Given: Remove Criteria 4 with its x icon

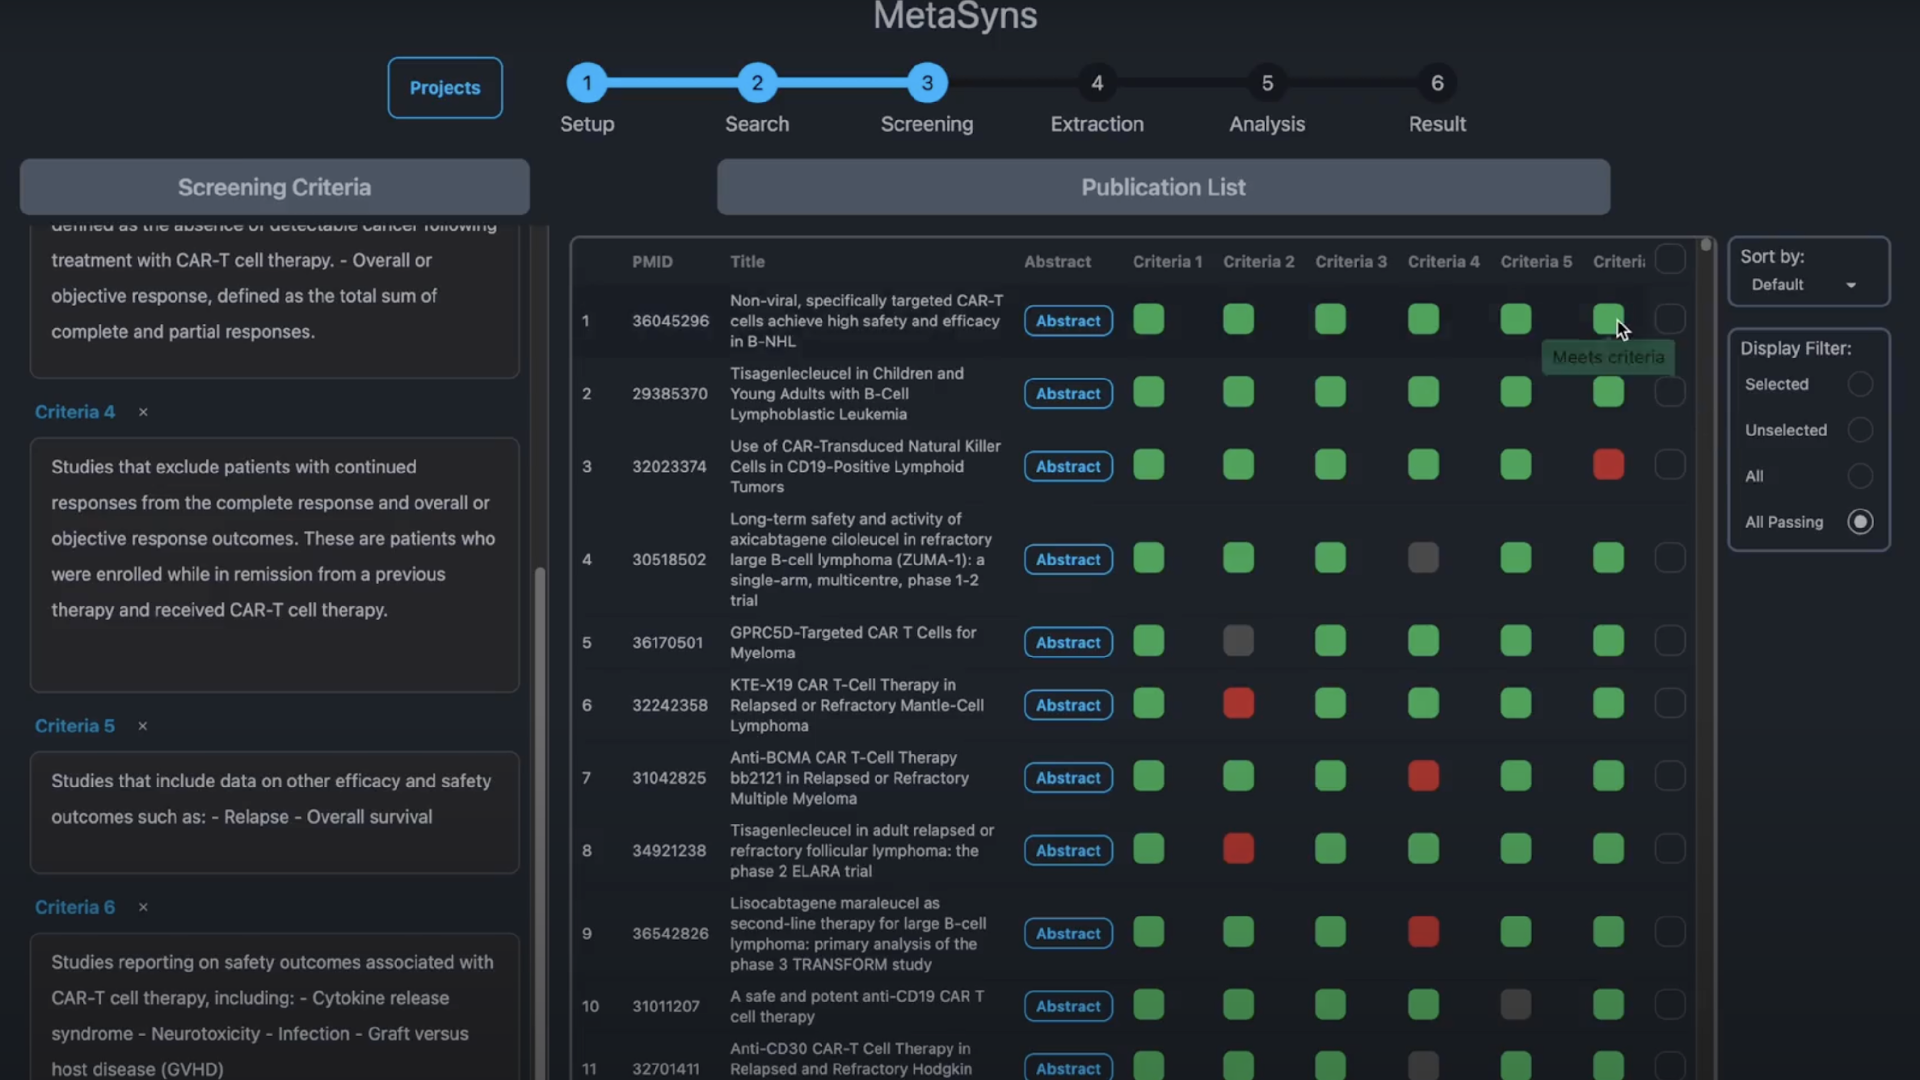Looking at the screenshot, I should [143, 412].
